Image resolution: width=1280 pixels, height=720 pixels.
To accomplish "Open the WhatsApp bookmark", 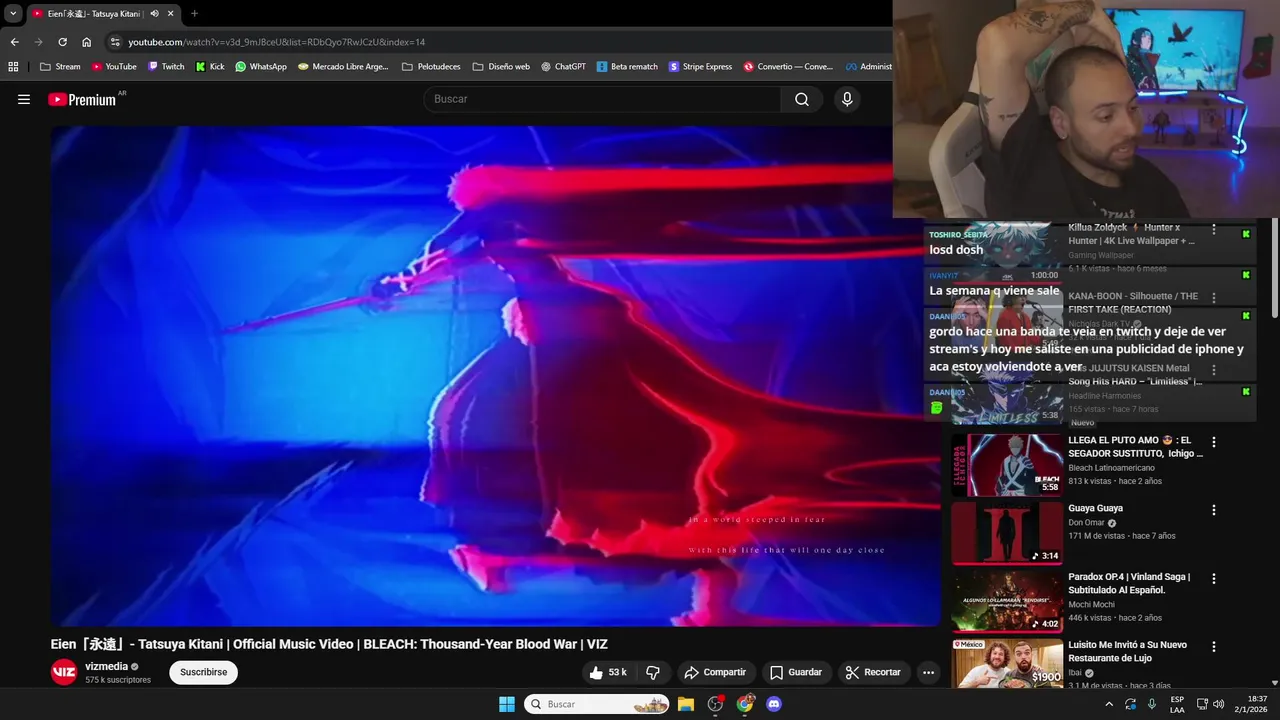I will (261, 67).
